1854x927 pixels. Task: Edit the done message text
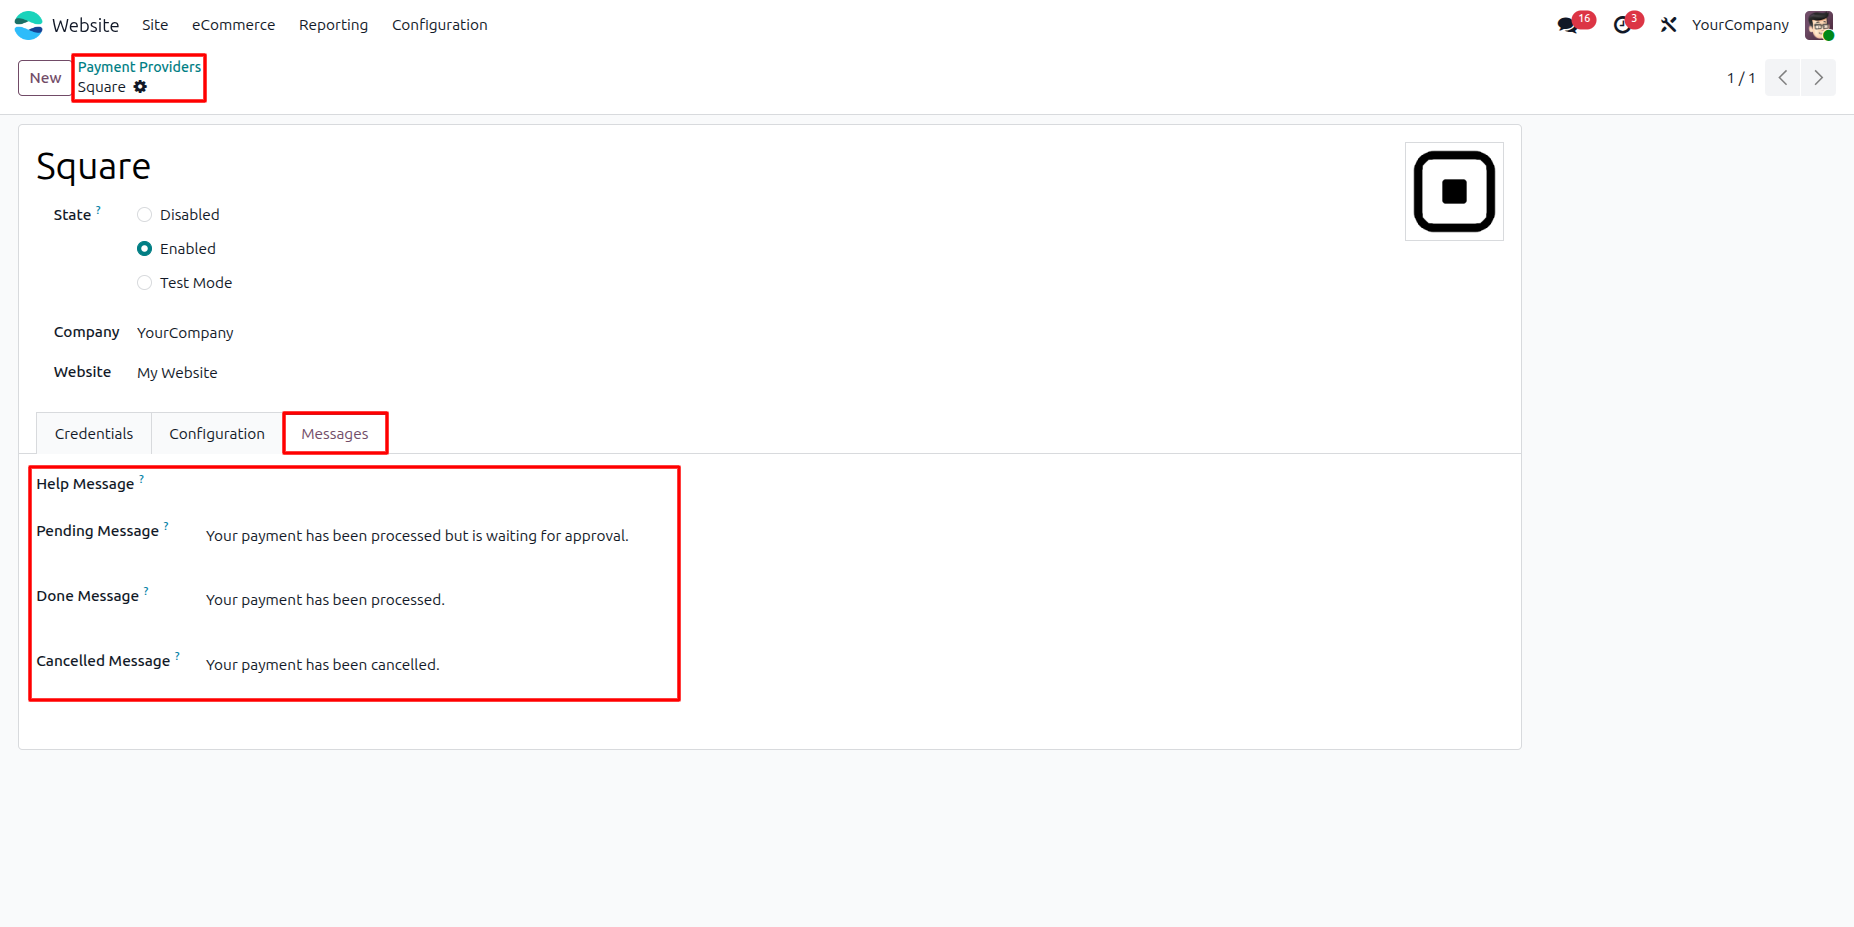tap(325, 600)
